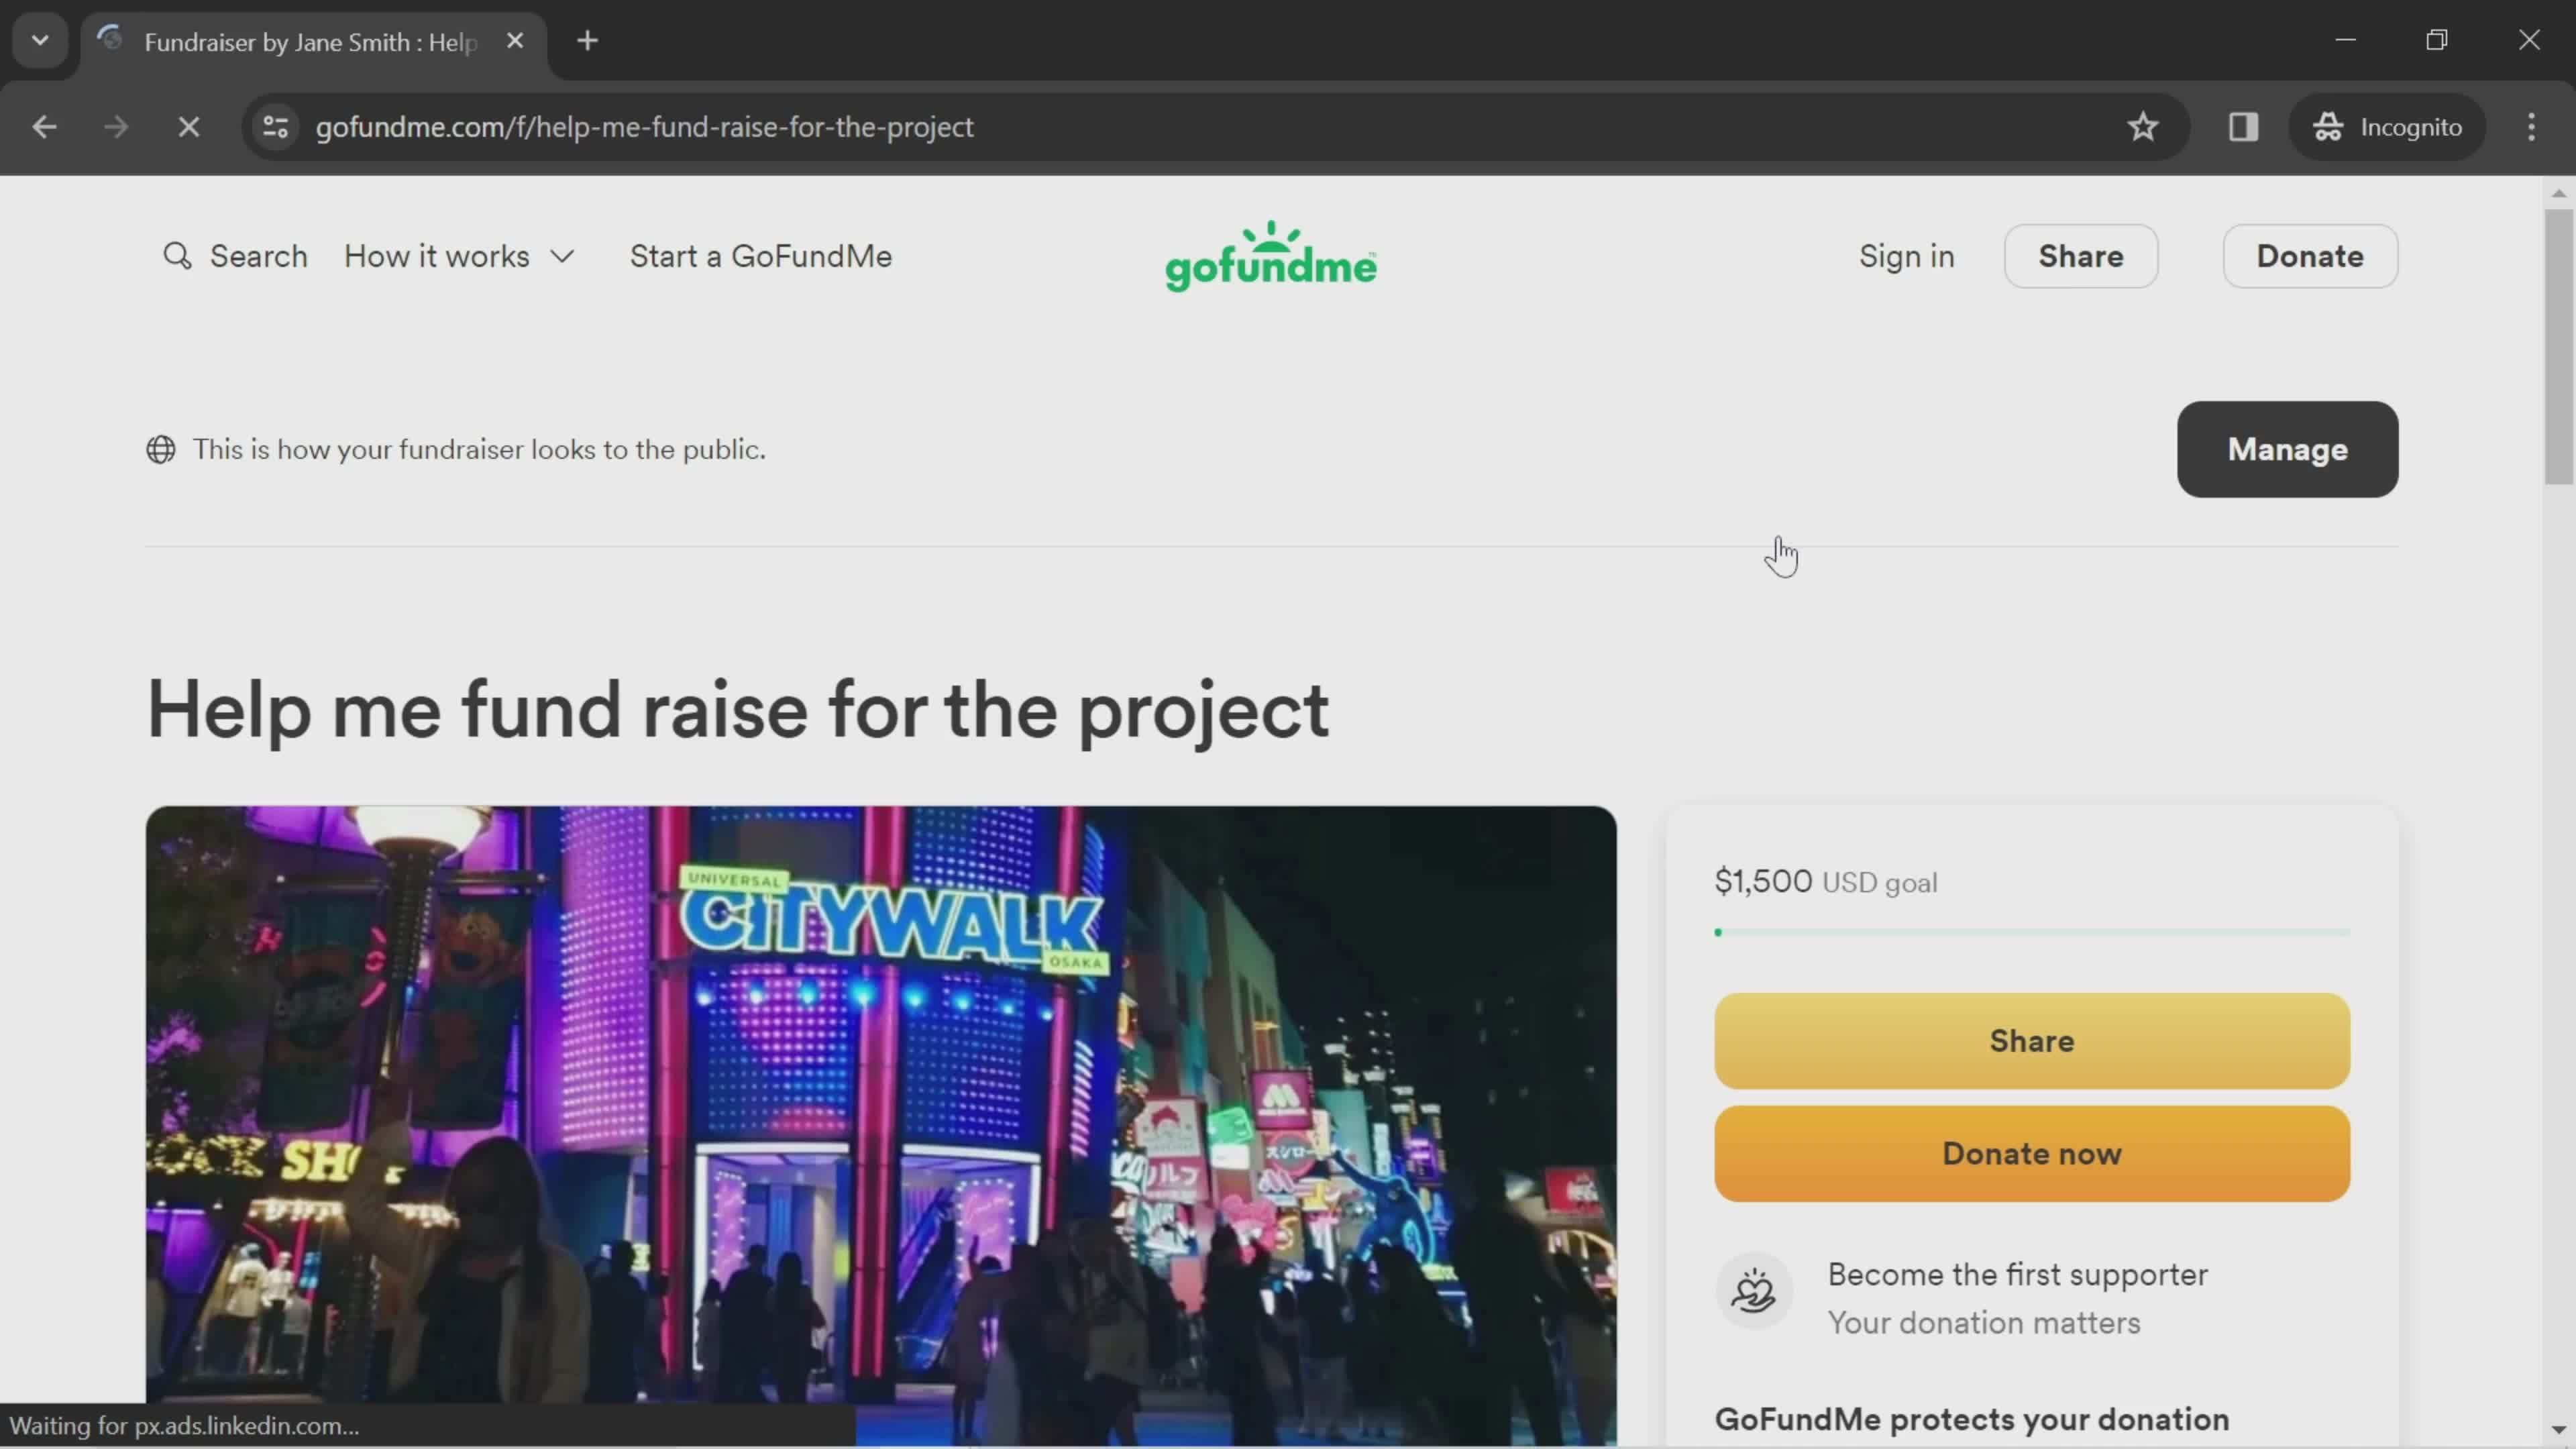Click the Share button in header

point(2082,256)
